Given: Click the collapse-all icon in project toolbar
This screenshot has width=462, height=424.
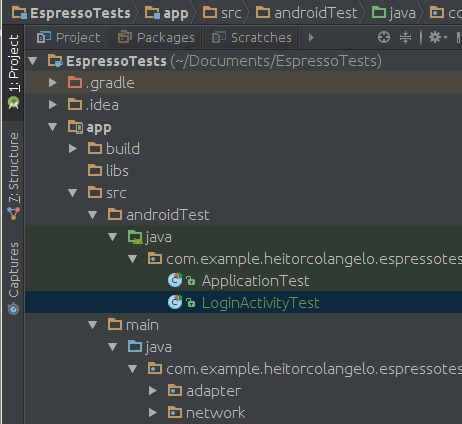Looking at the screenshot, I should [405, 37].
